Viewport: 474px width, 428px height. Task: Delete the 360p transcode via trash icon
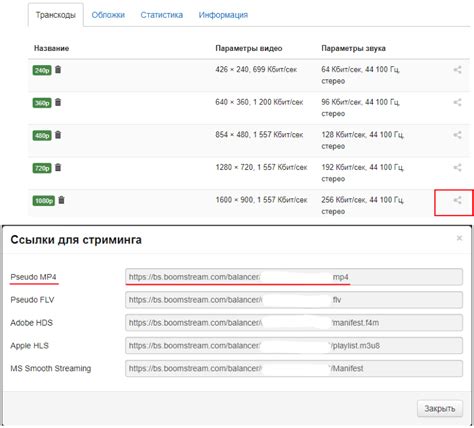(x=58, y=102)
